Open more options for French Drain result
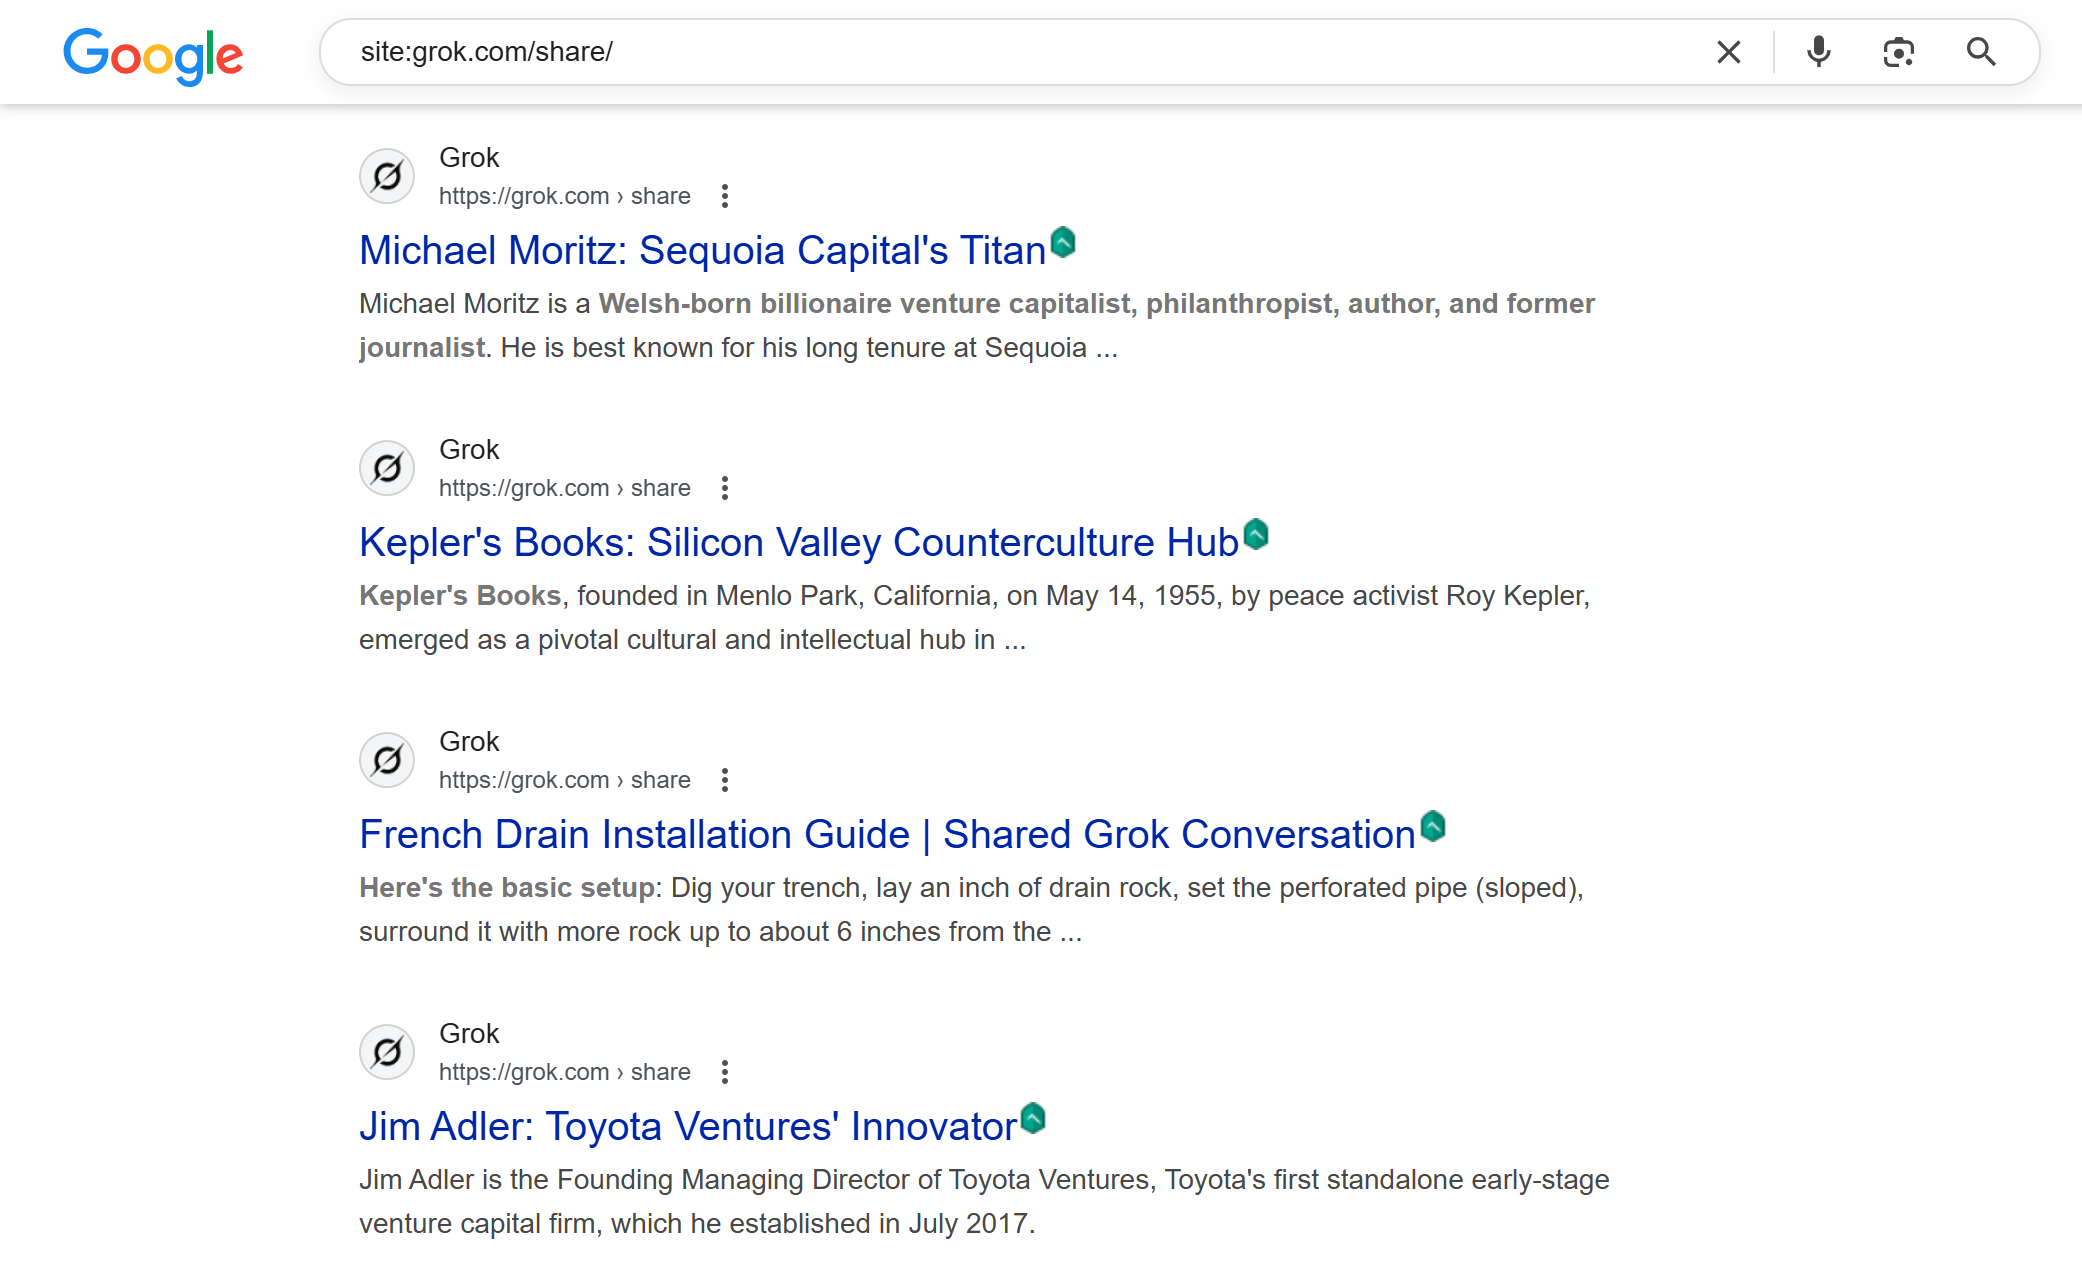This screenshot has height=1271, width=2082. tap(725, 780)
